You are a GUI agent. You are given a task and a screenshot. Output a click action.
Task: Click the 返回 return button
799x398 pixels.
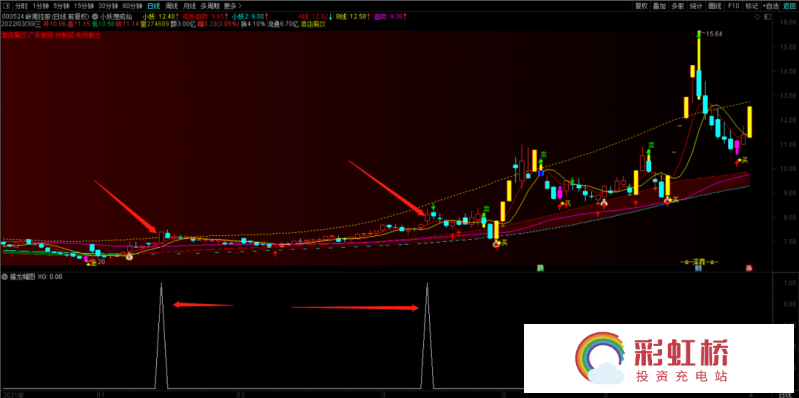point(790,7)
